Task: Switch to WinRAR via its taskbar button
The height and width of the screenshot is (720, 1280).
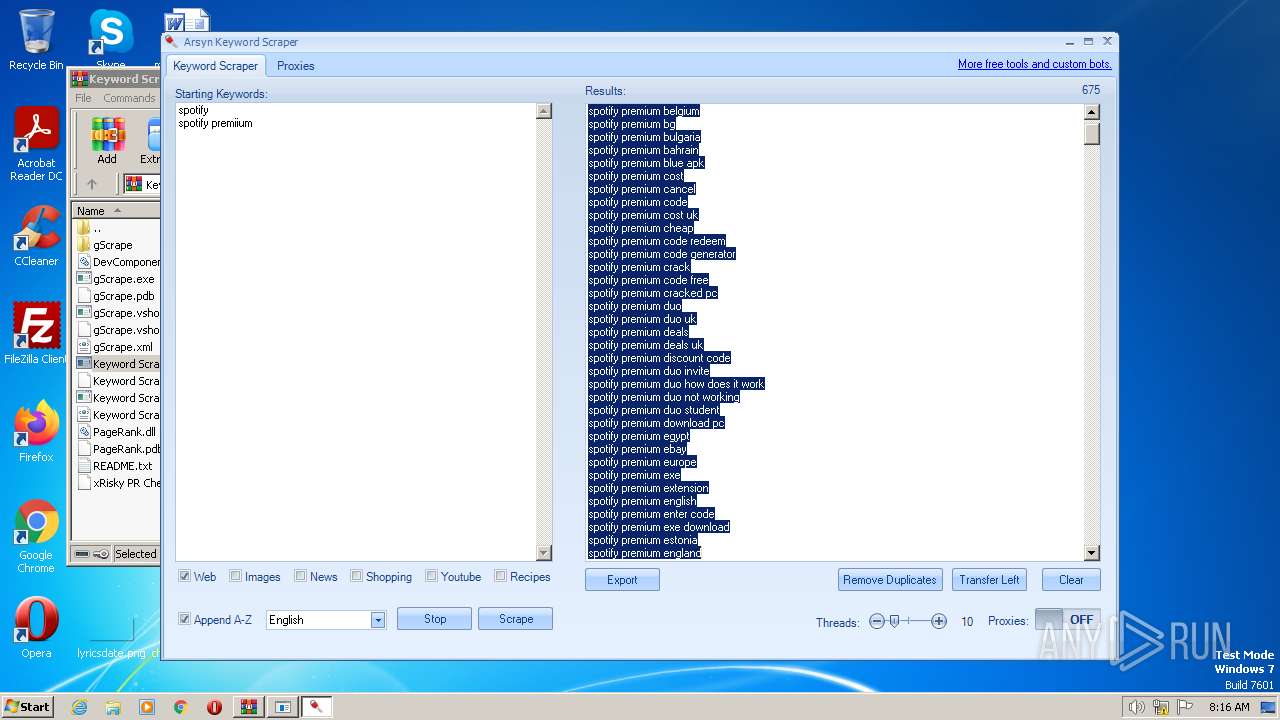Action: point(248,707)
